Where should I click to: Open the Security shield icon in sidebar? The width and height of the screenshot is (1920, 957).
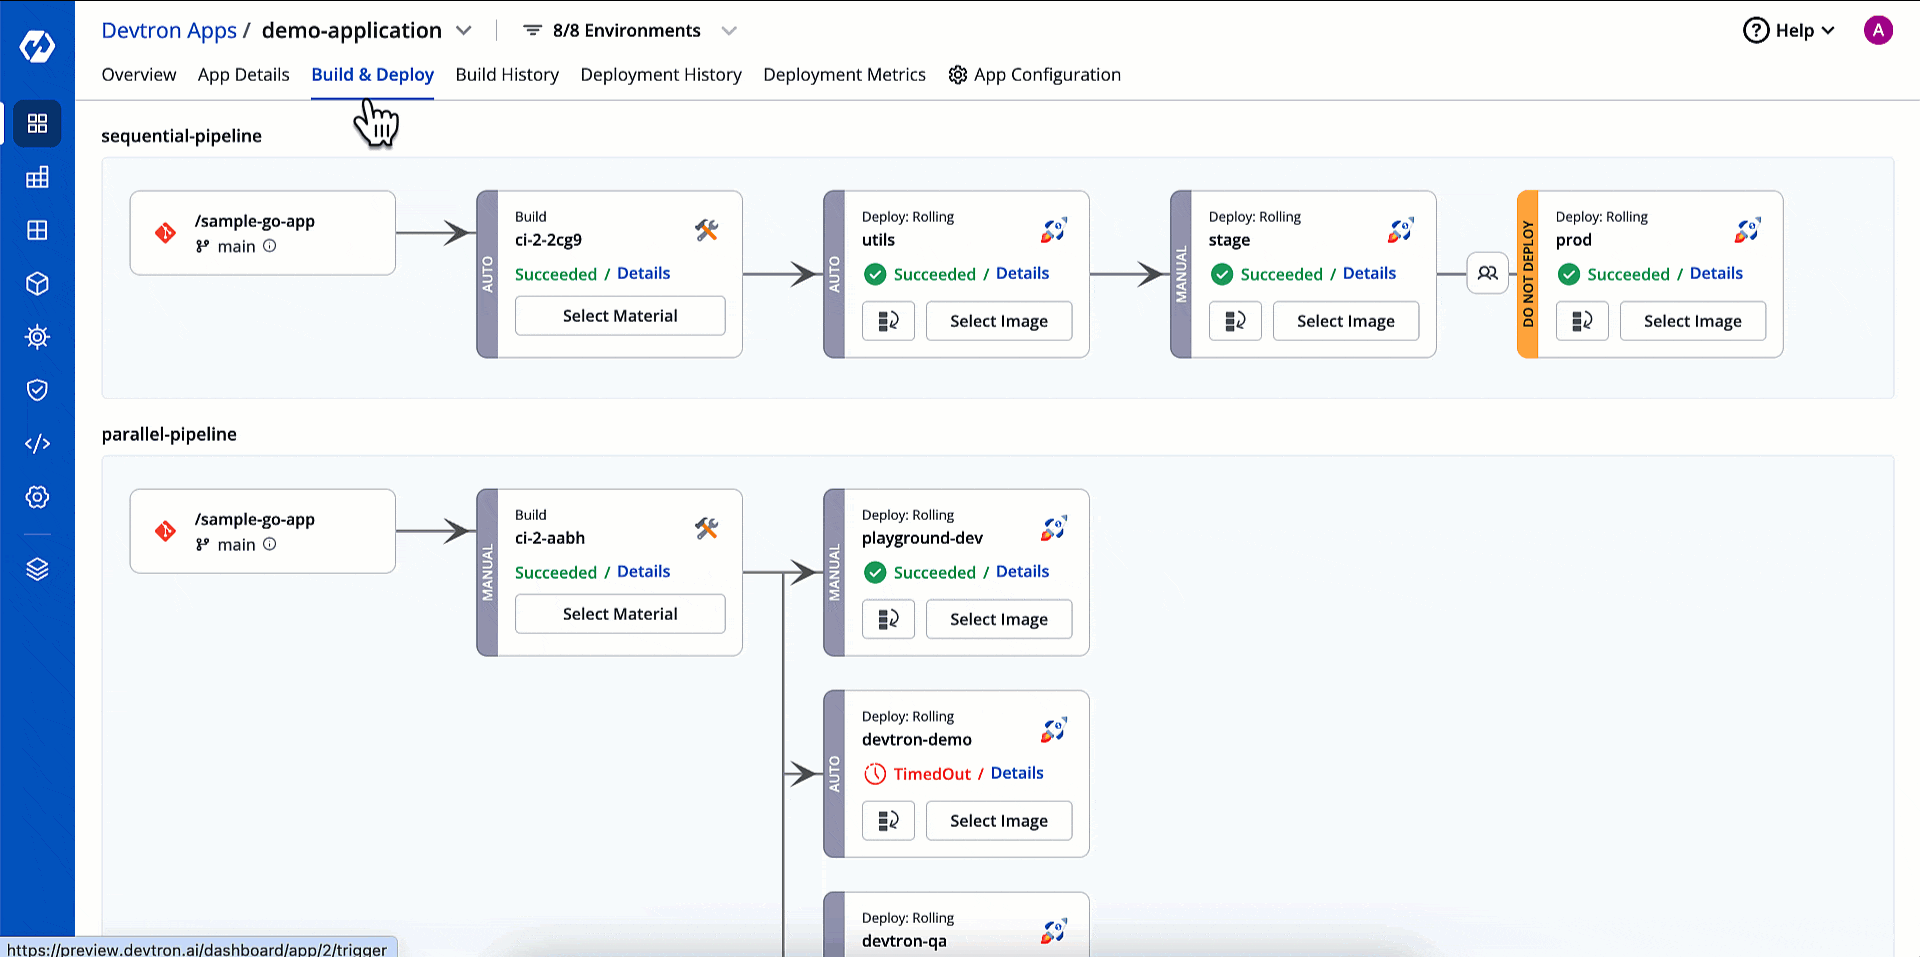37,390
